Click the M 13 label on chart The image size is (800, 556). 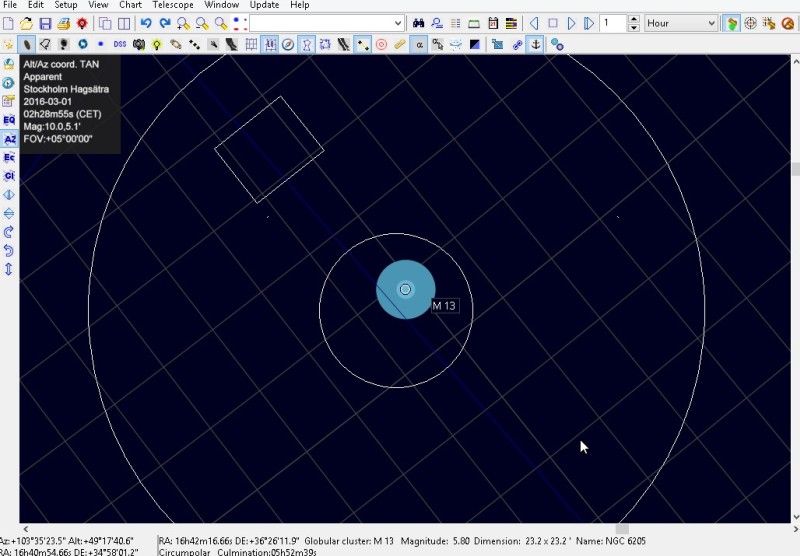pos(444,306)
